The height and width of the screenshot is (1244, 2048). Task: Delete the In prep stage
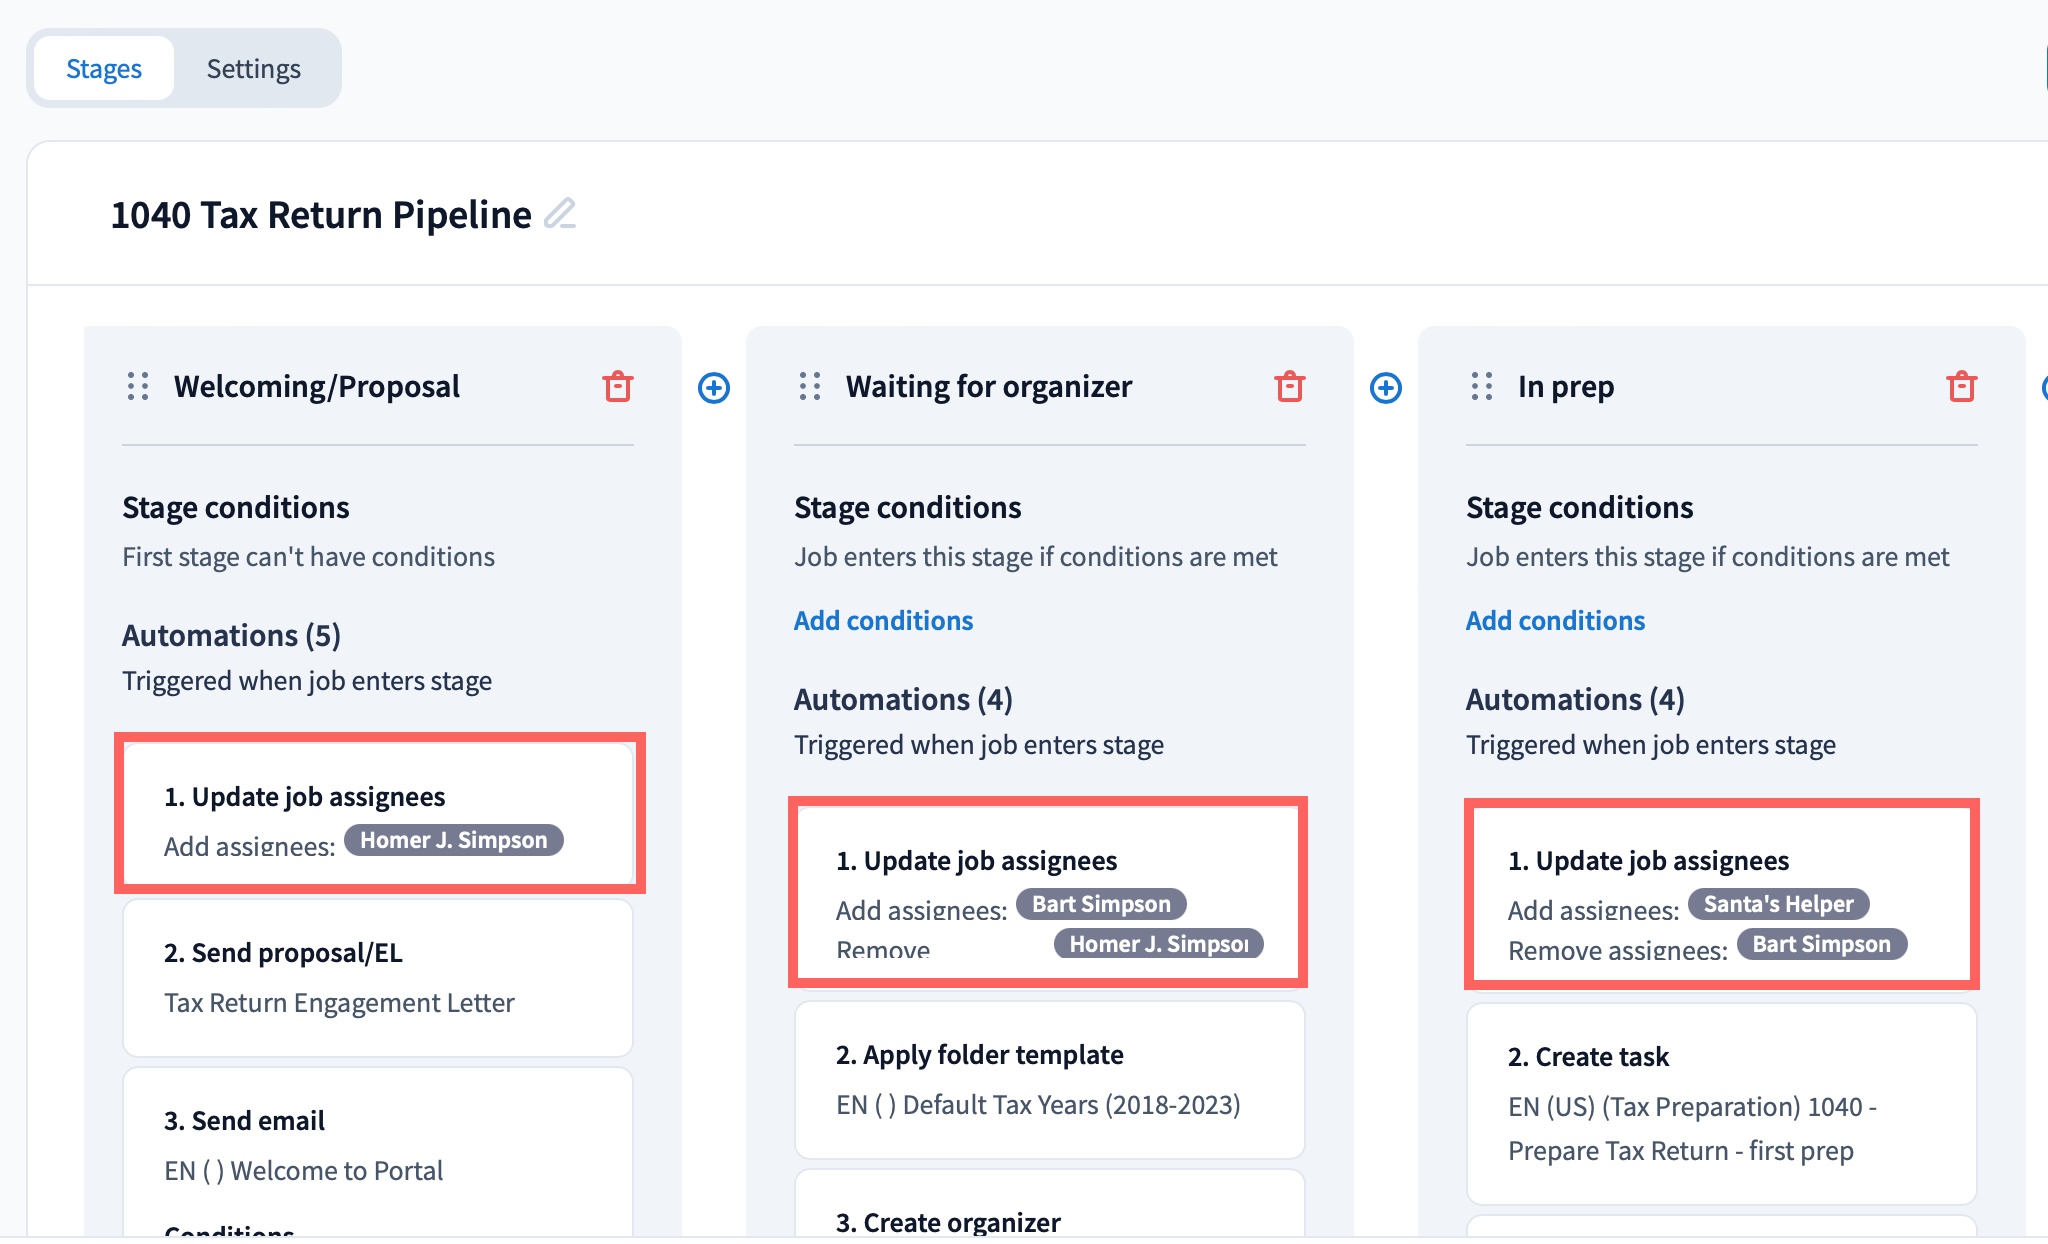[1962, 386]
